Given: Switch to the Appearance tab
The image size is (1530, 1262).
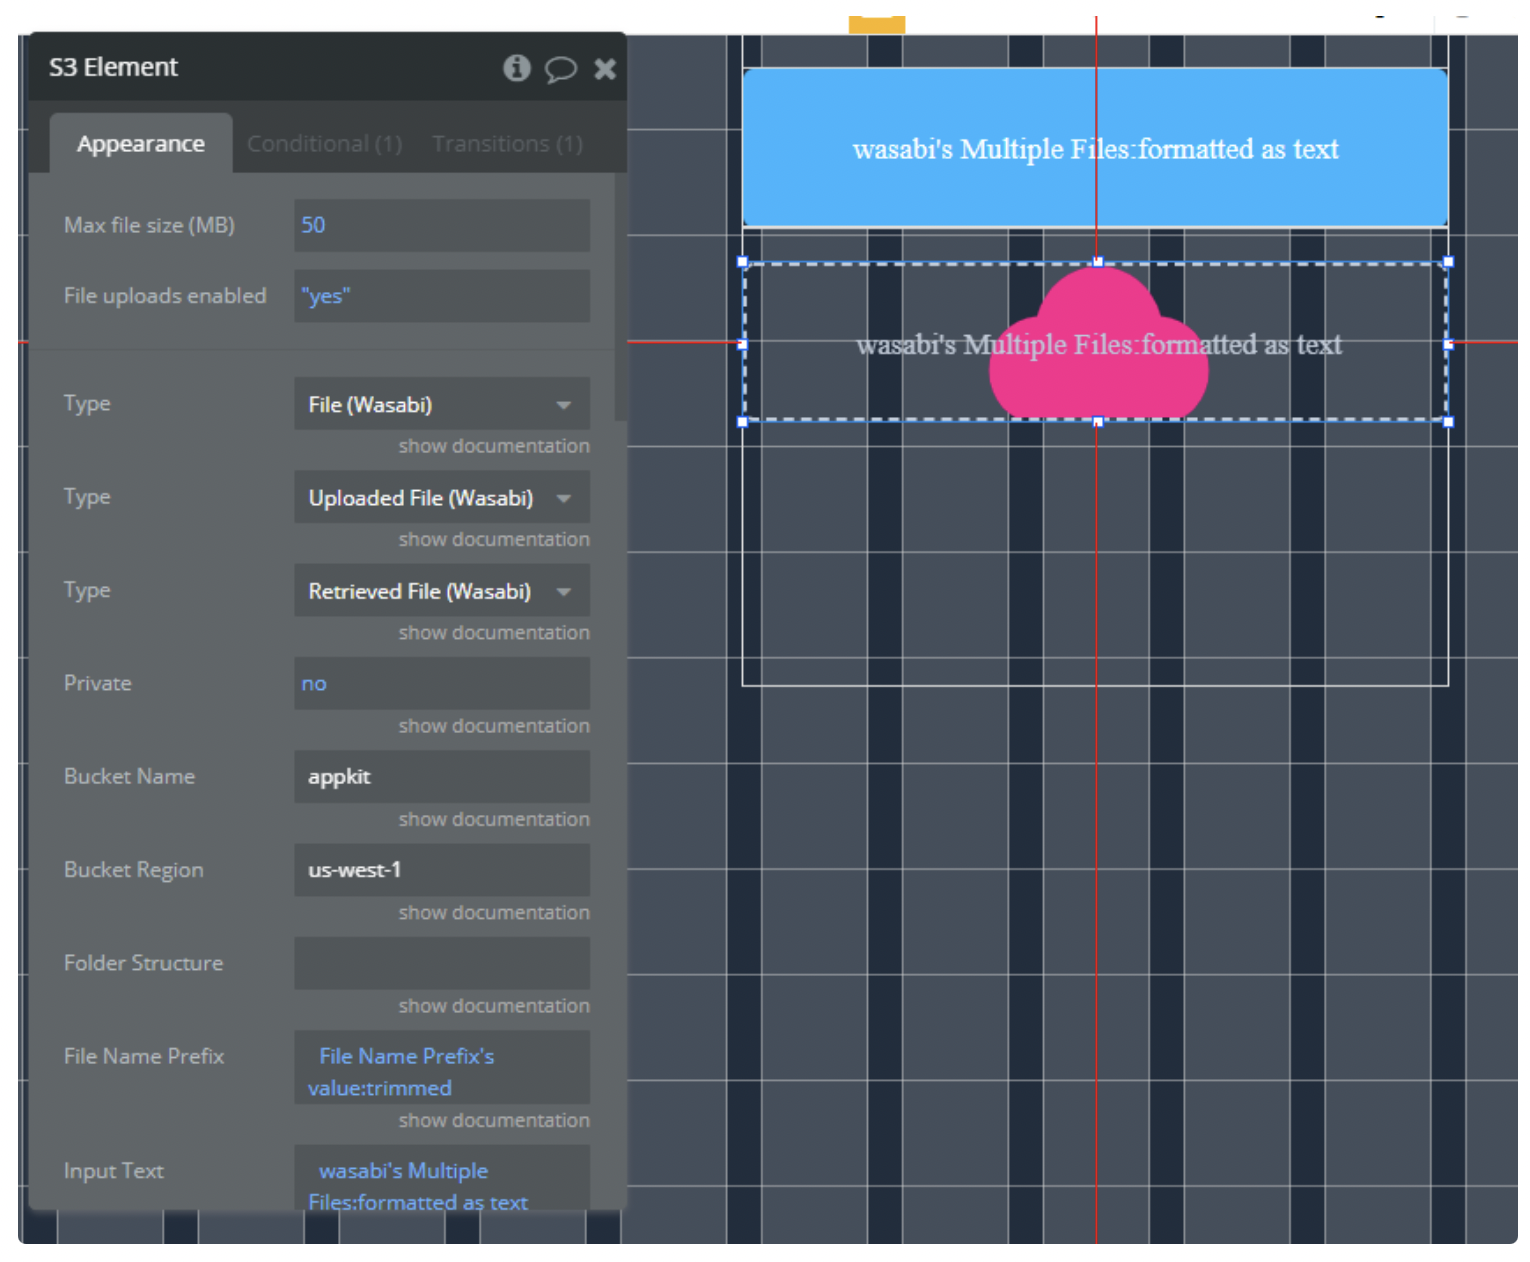Looking at the screenshot, I should coord(141,144).
